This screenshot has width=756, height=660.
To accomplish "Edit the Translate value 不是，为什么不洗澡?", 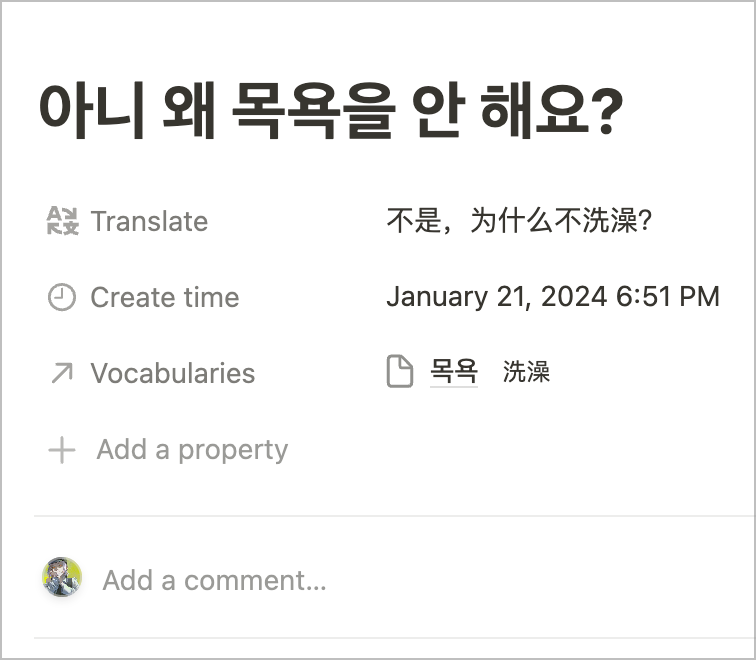I will point(519,221).
